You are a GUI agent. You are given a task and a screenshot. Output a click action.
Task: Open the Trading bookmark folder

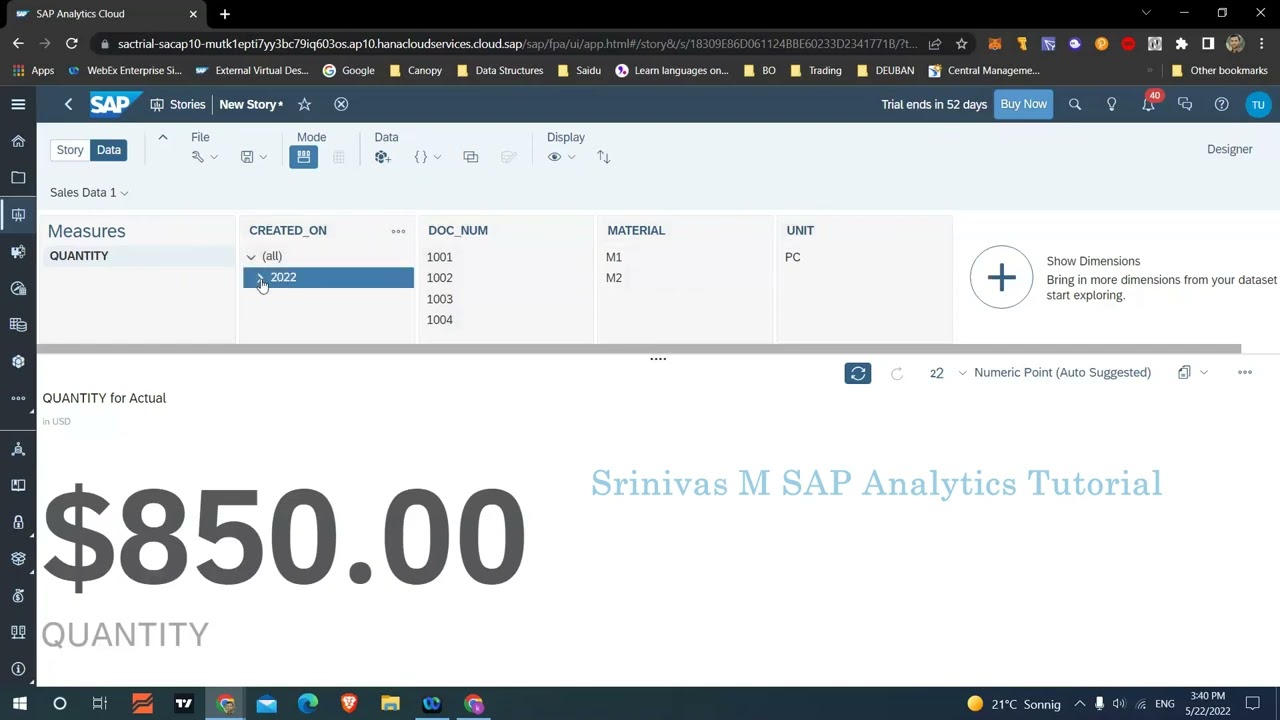point(815,71)
